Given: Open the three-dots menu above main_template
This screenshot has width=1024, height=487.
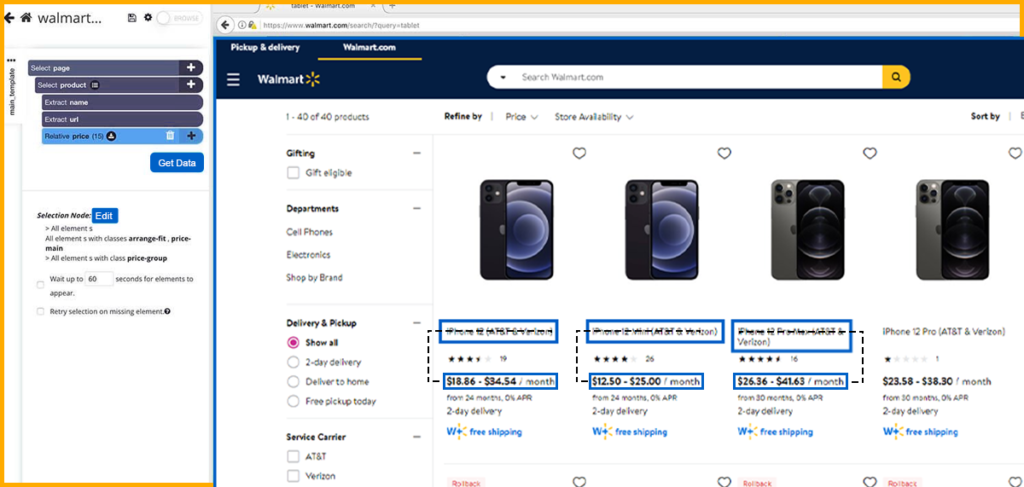Looking at the screenshot, I should coord(11,60).
